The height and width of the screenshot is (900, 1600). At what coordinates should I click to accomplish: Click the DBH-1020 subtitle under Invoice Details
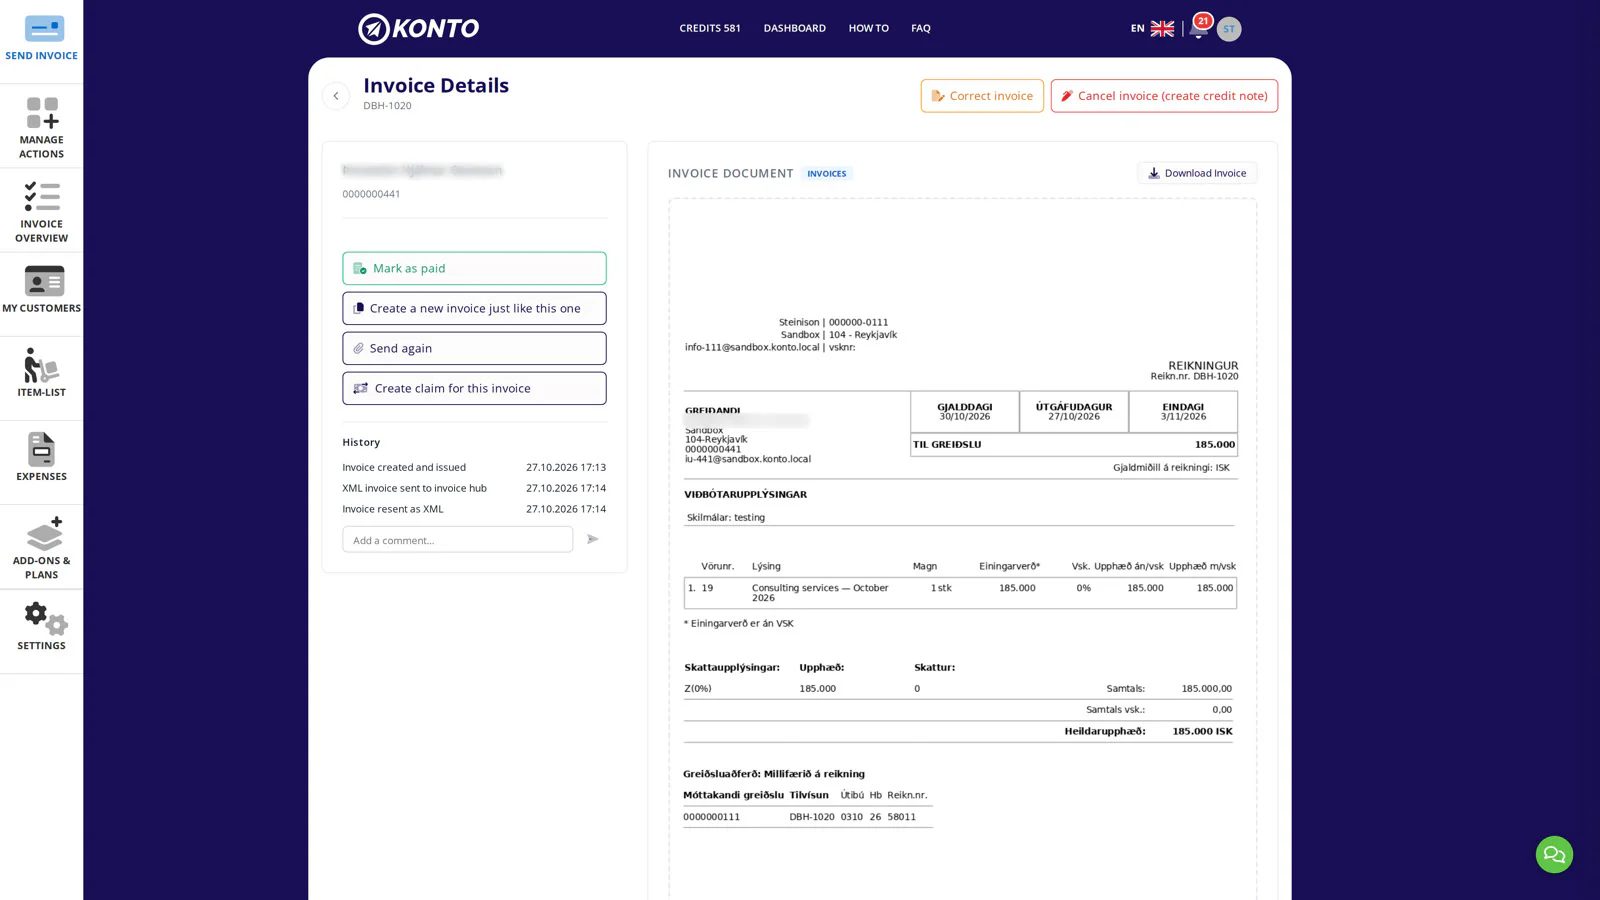[x=387, y=106]
